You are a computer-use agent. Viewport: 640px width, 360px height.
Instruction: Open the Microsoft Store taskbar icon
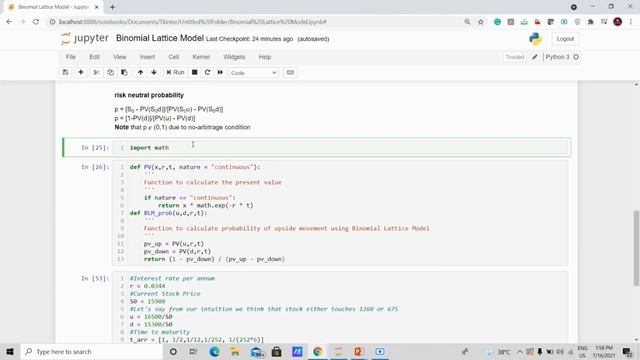[x=276, y=351]
